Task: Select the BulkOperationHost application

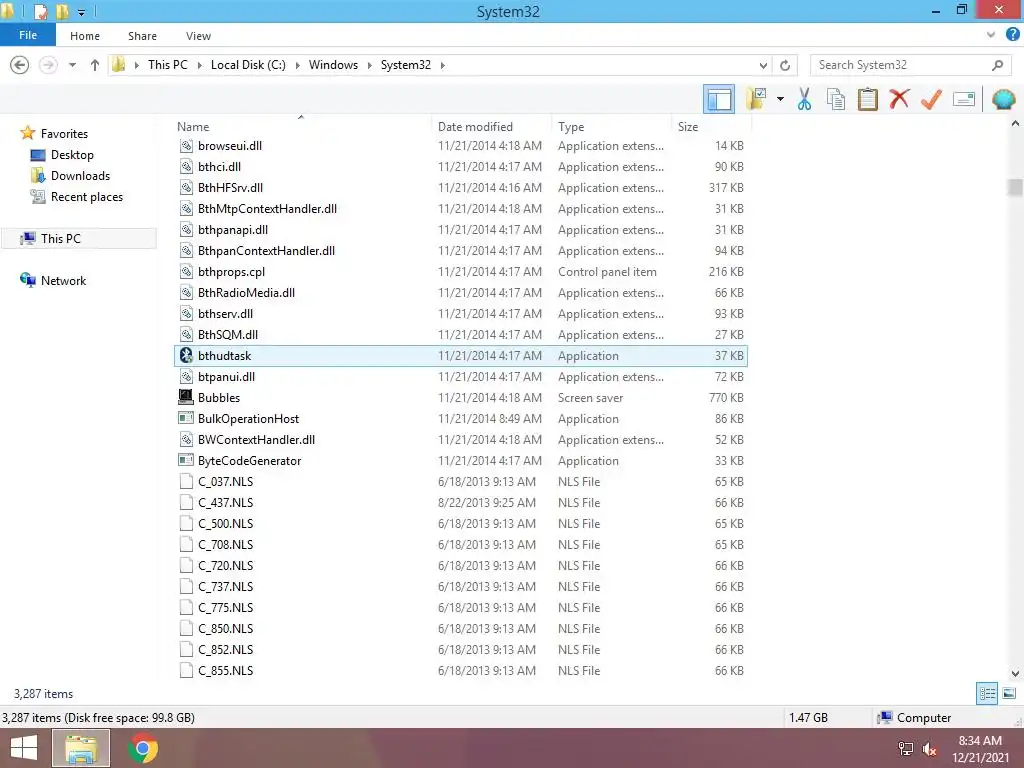Action: tap(460, 419)
